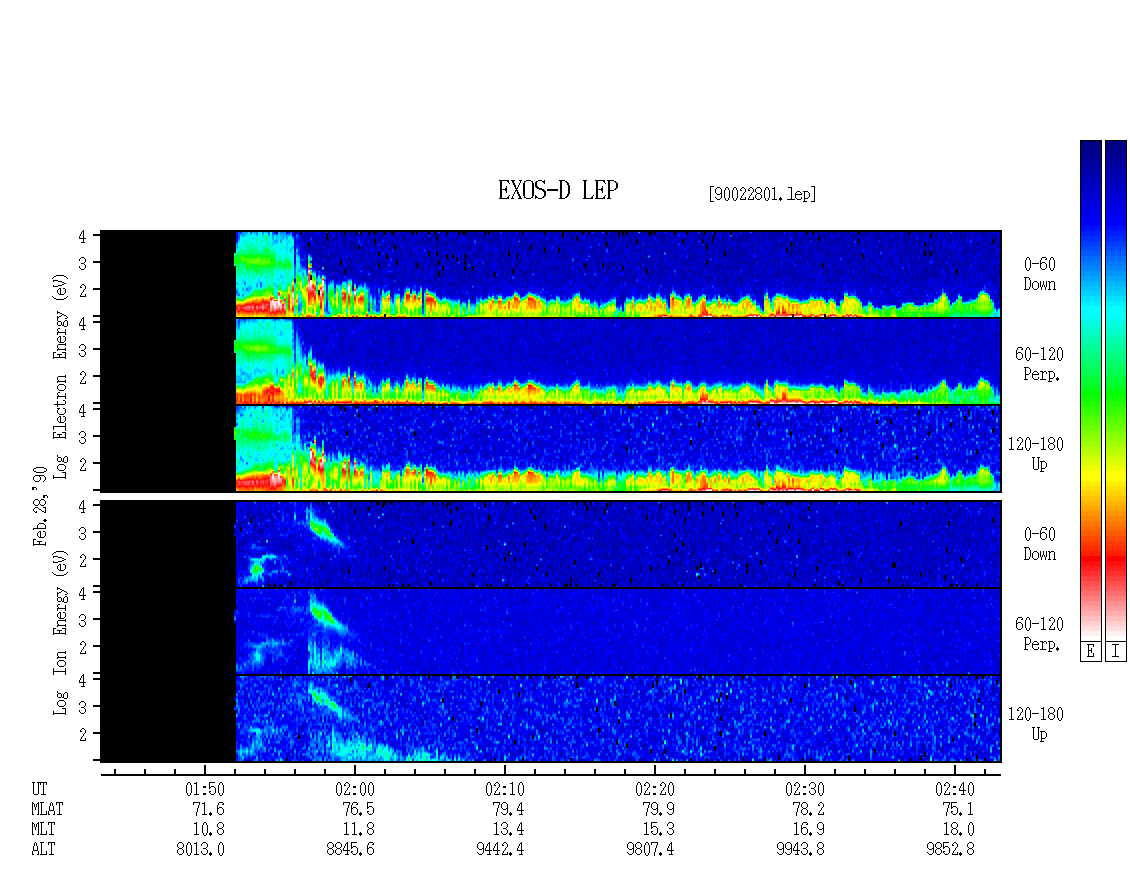1130x875 pixels.
Task: Click the UT row label
Action: pos(39,789)
